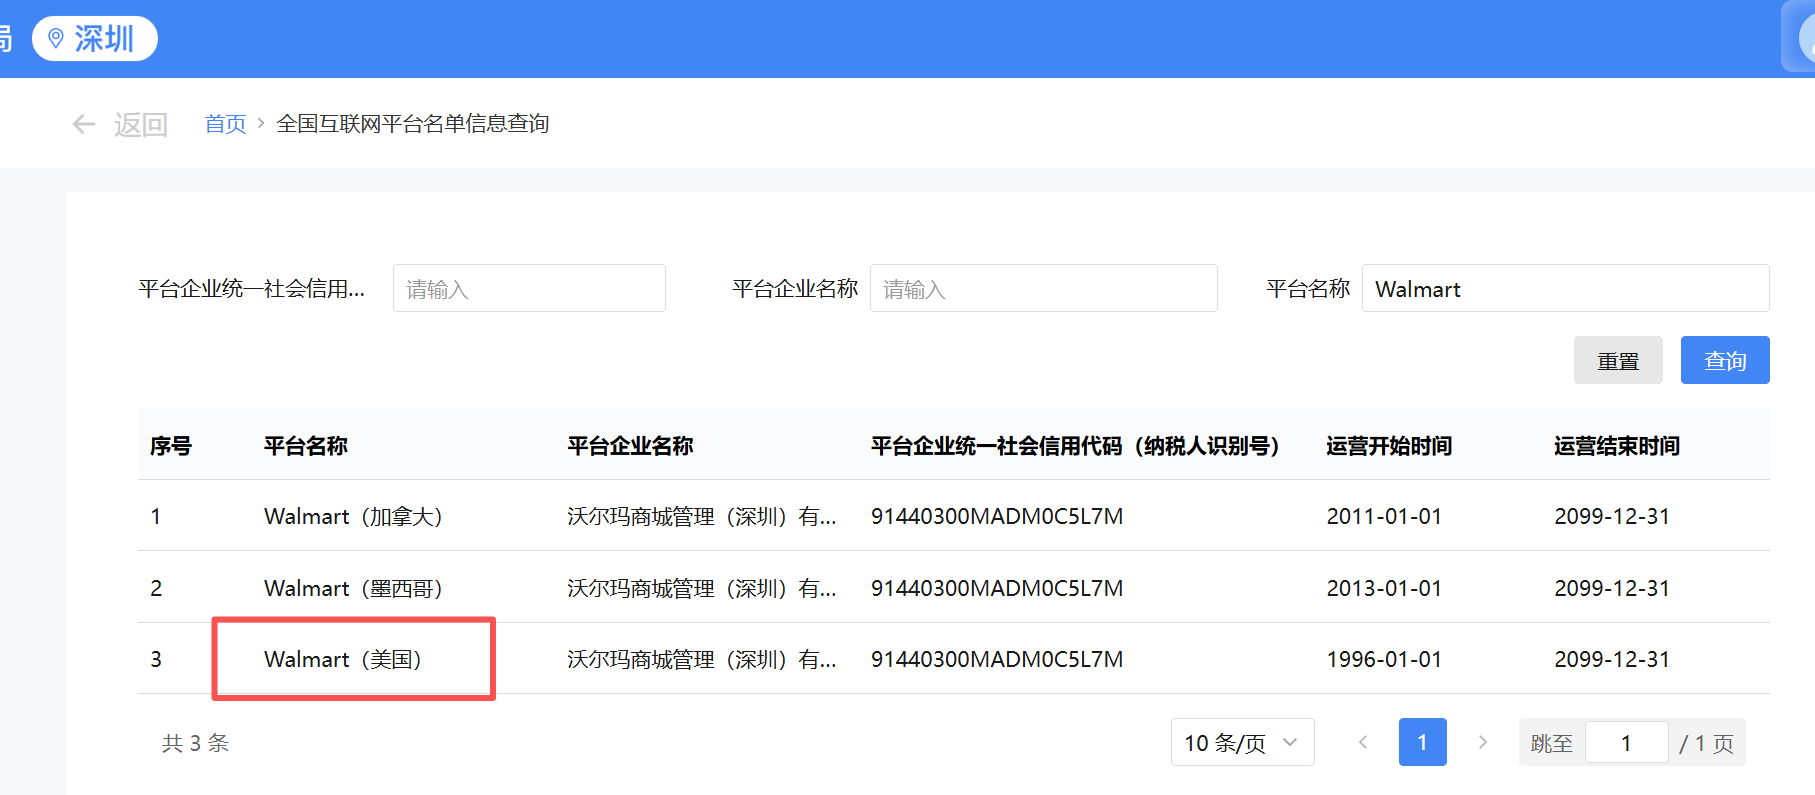Go to next page with right chevron
Image resolution: width=1815 pixels, height=795 pixels.
[1482, 742]
